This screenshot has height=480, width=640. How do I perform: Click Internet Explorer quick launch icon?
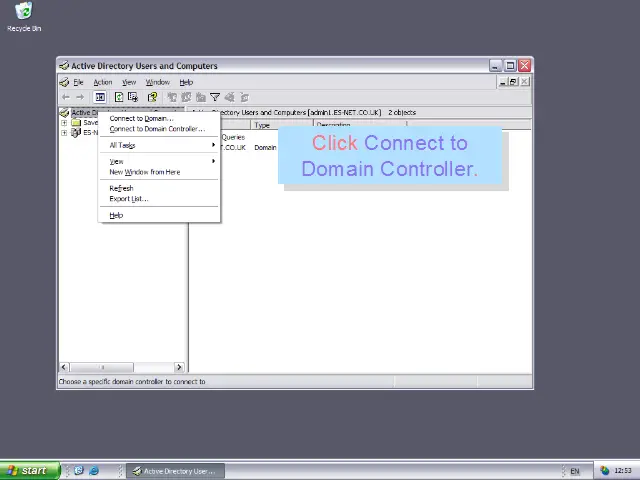tap(94, 470)
